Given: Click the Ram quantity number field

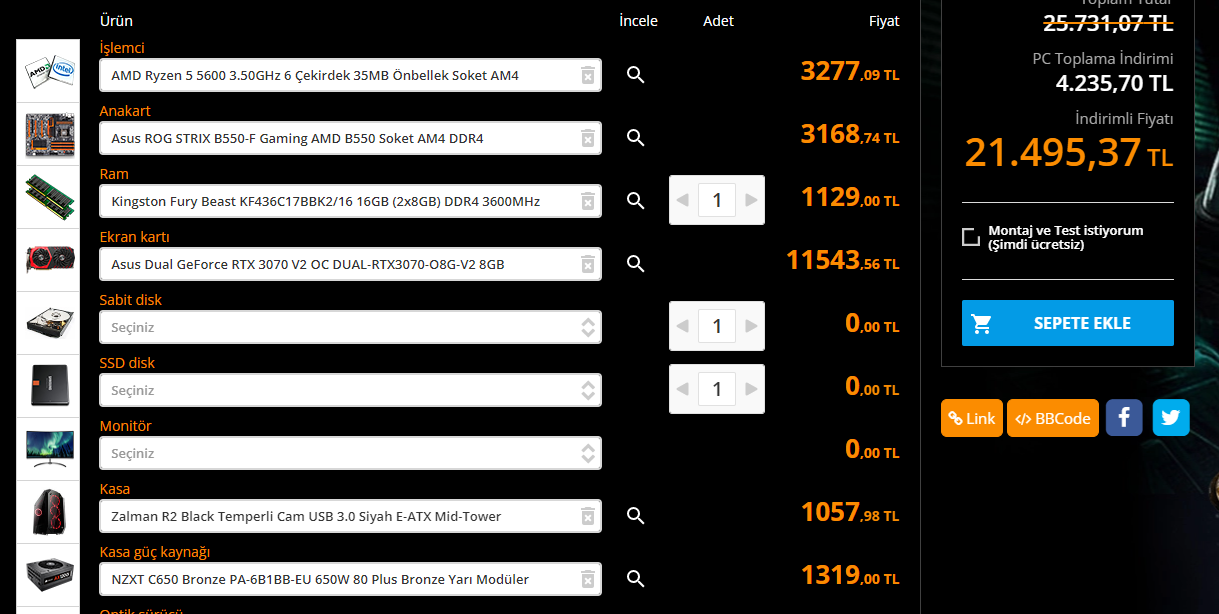Looking at the screenshot, I should [x=717, y=200].
